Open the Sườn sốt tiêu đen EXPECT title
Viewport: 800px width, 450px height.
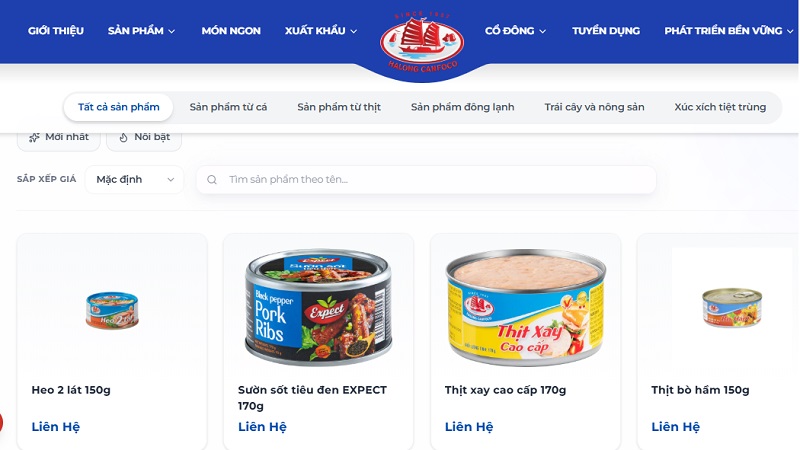[x=312, y=397]
